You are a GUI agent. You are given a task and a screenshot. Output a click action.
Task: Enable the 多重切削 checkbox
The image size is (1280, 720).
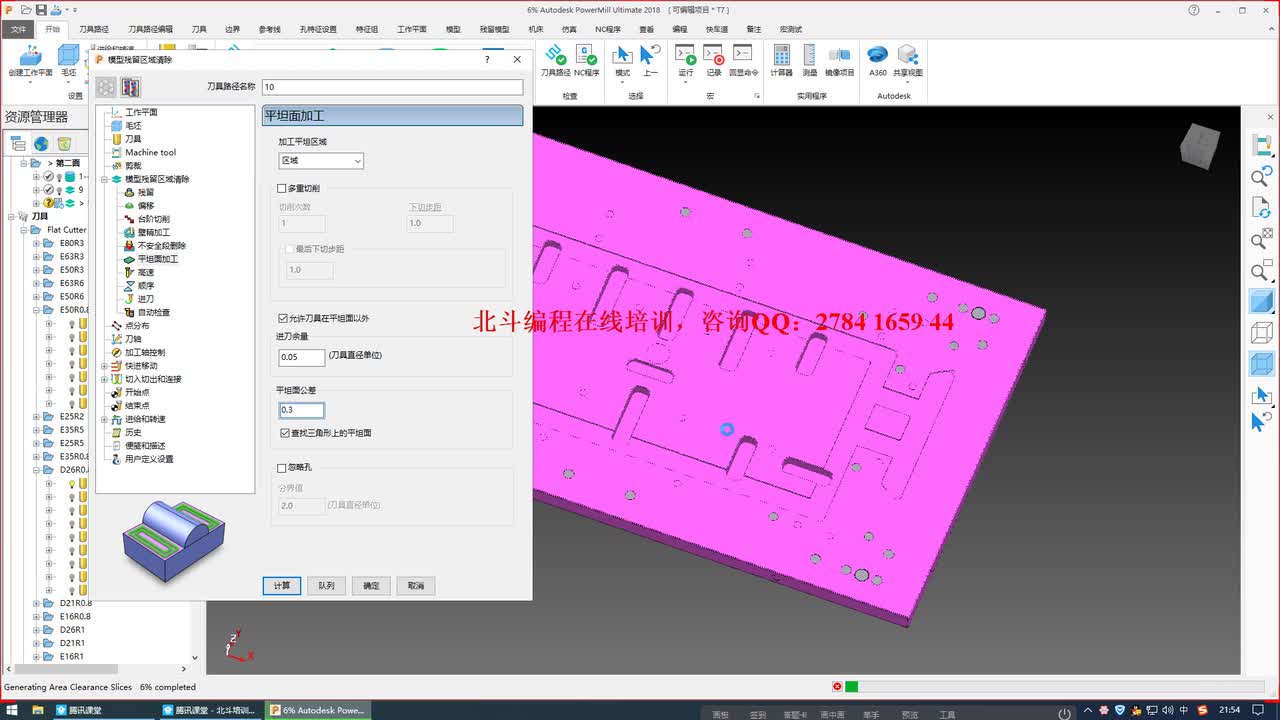(282, 188)
